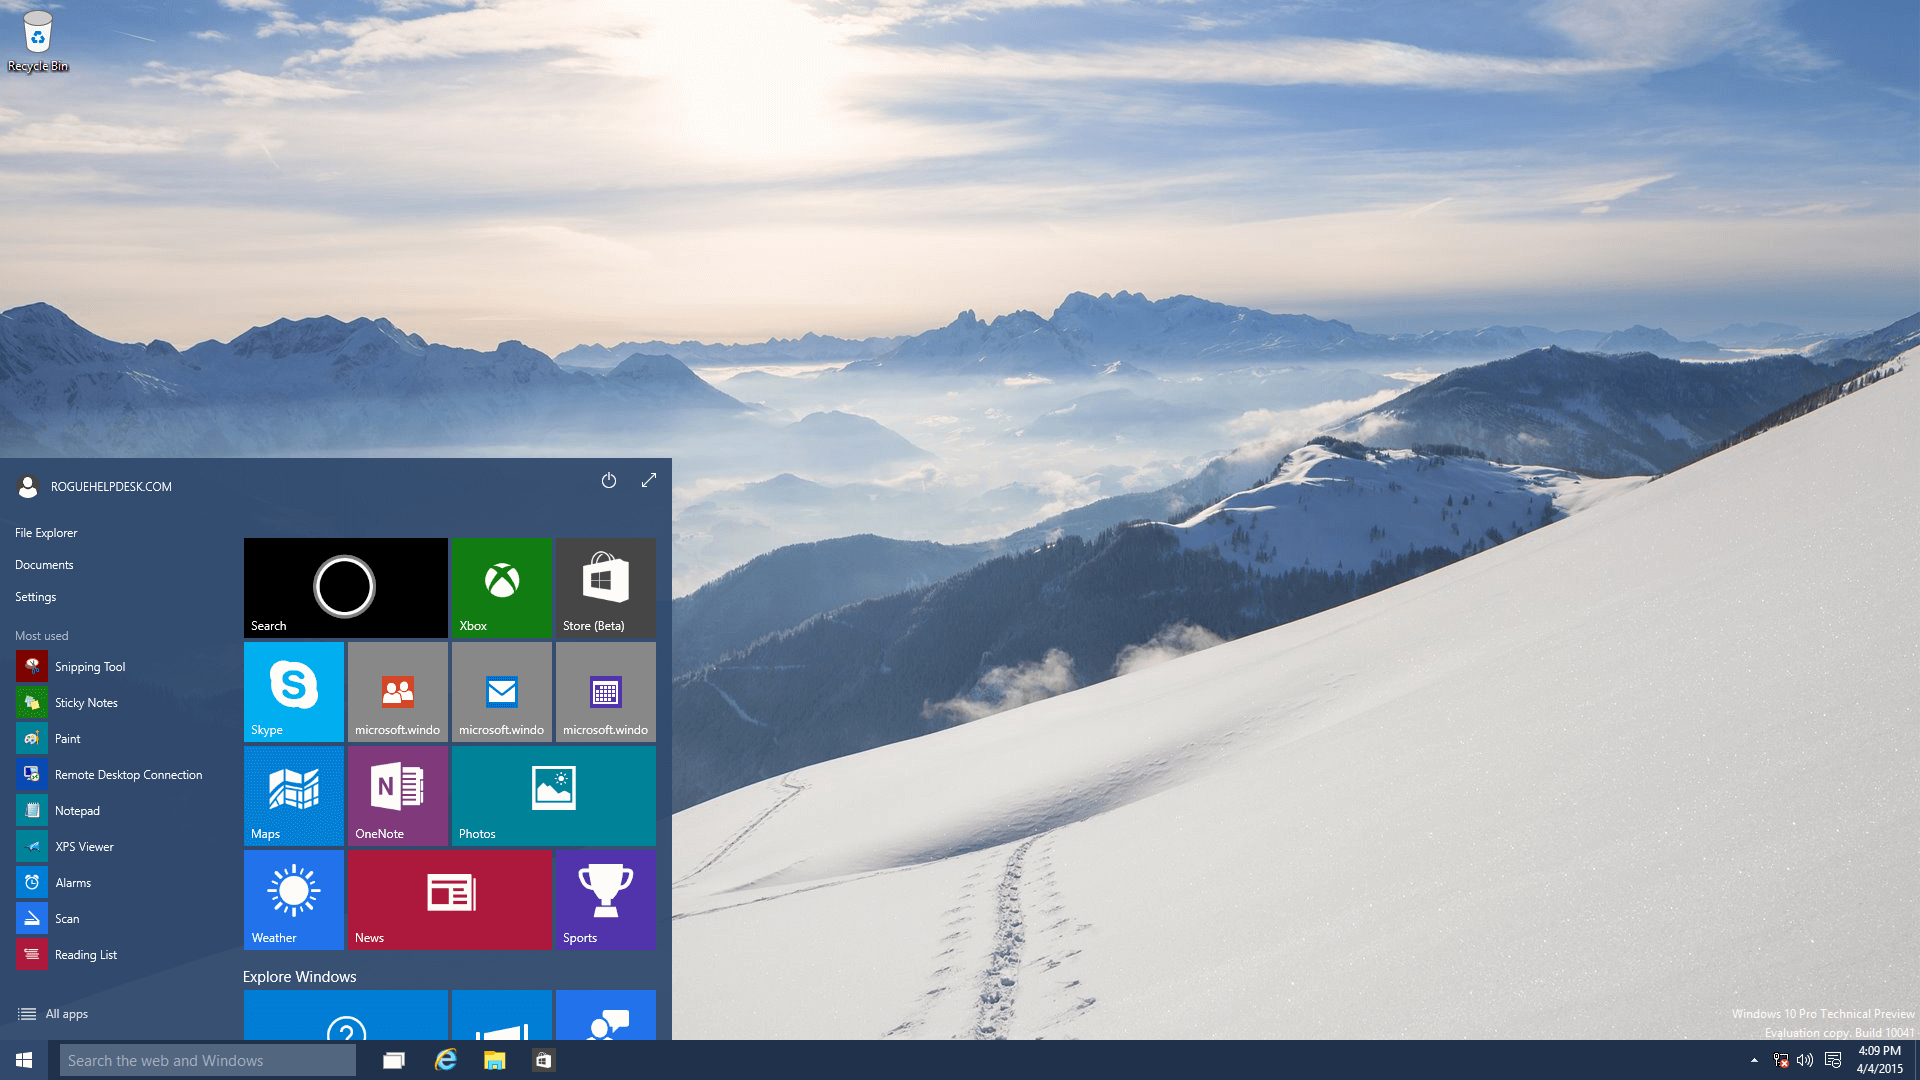Open the OneNote tile
Viewport: 1920px width, 1080px height.
[397, 795]
